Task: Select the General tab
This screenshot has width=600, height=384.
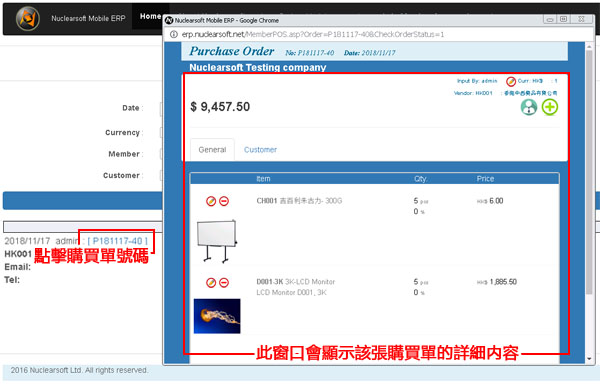Action: coord(212,150)
